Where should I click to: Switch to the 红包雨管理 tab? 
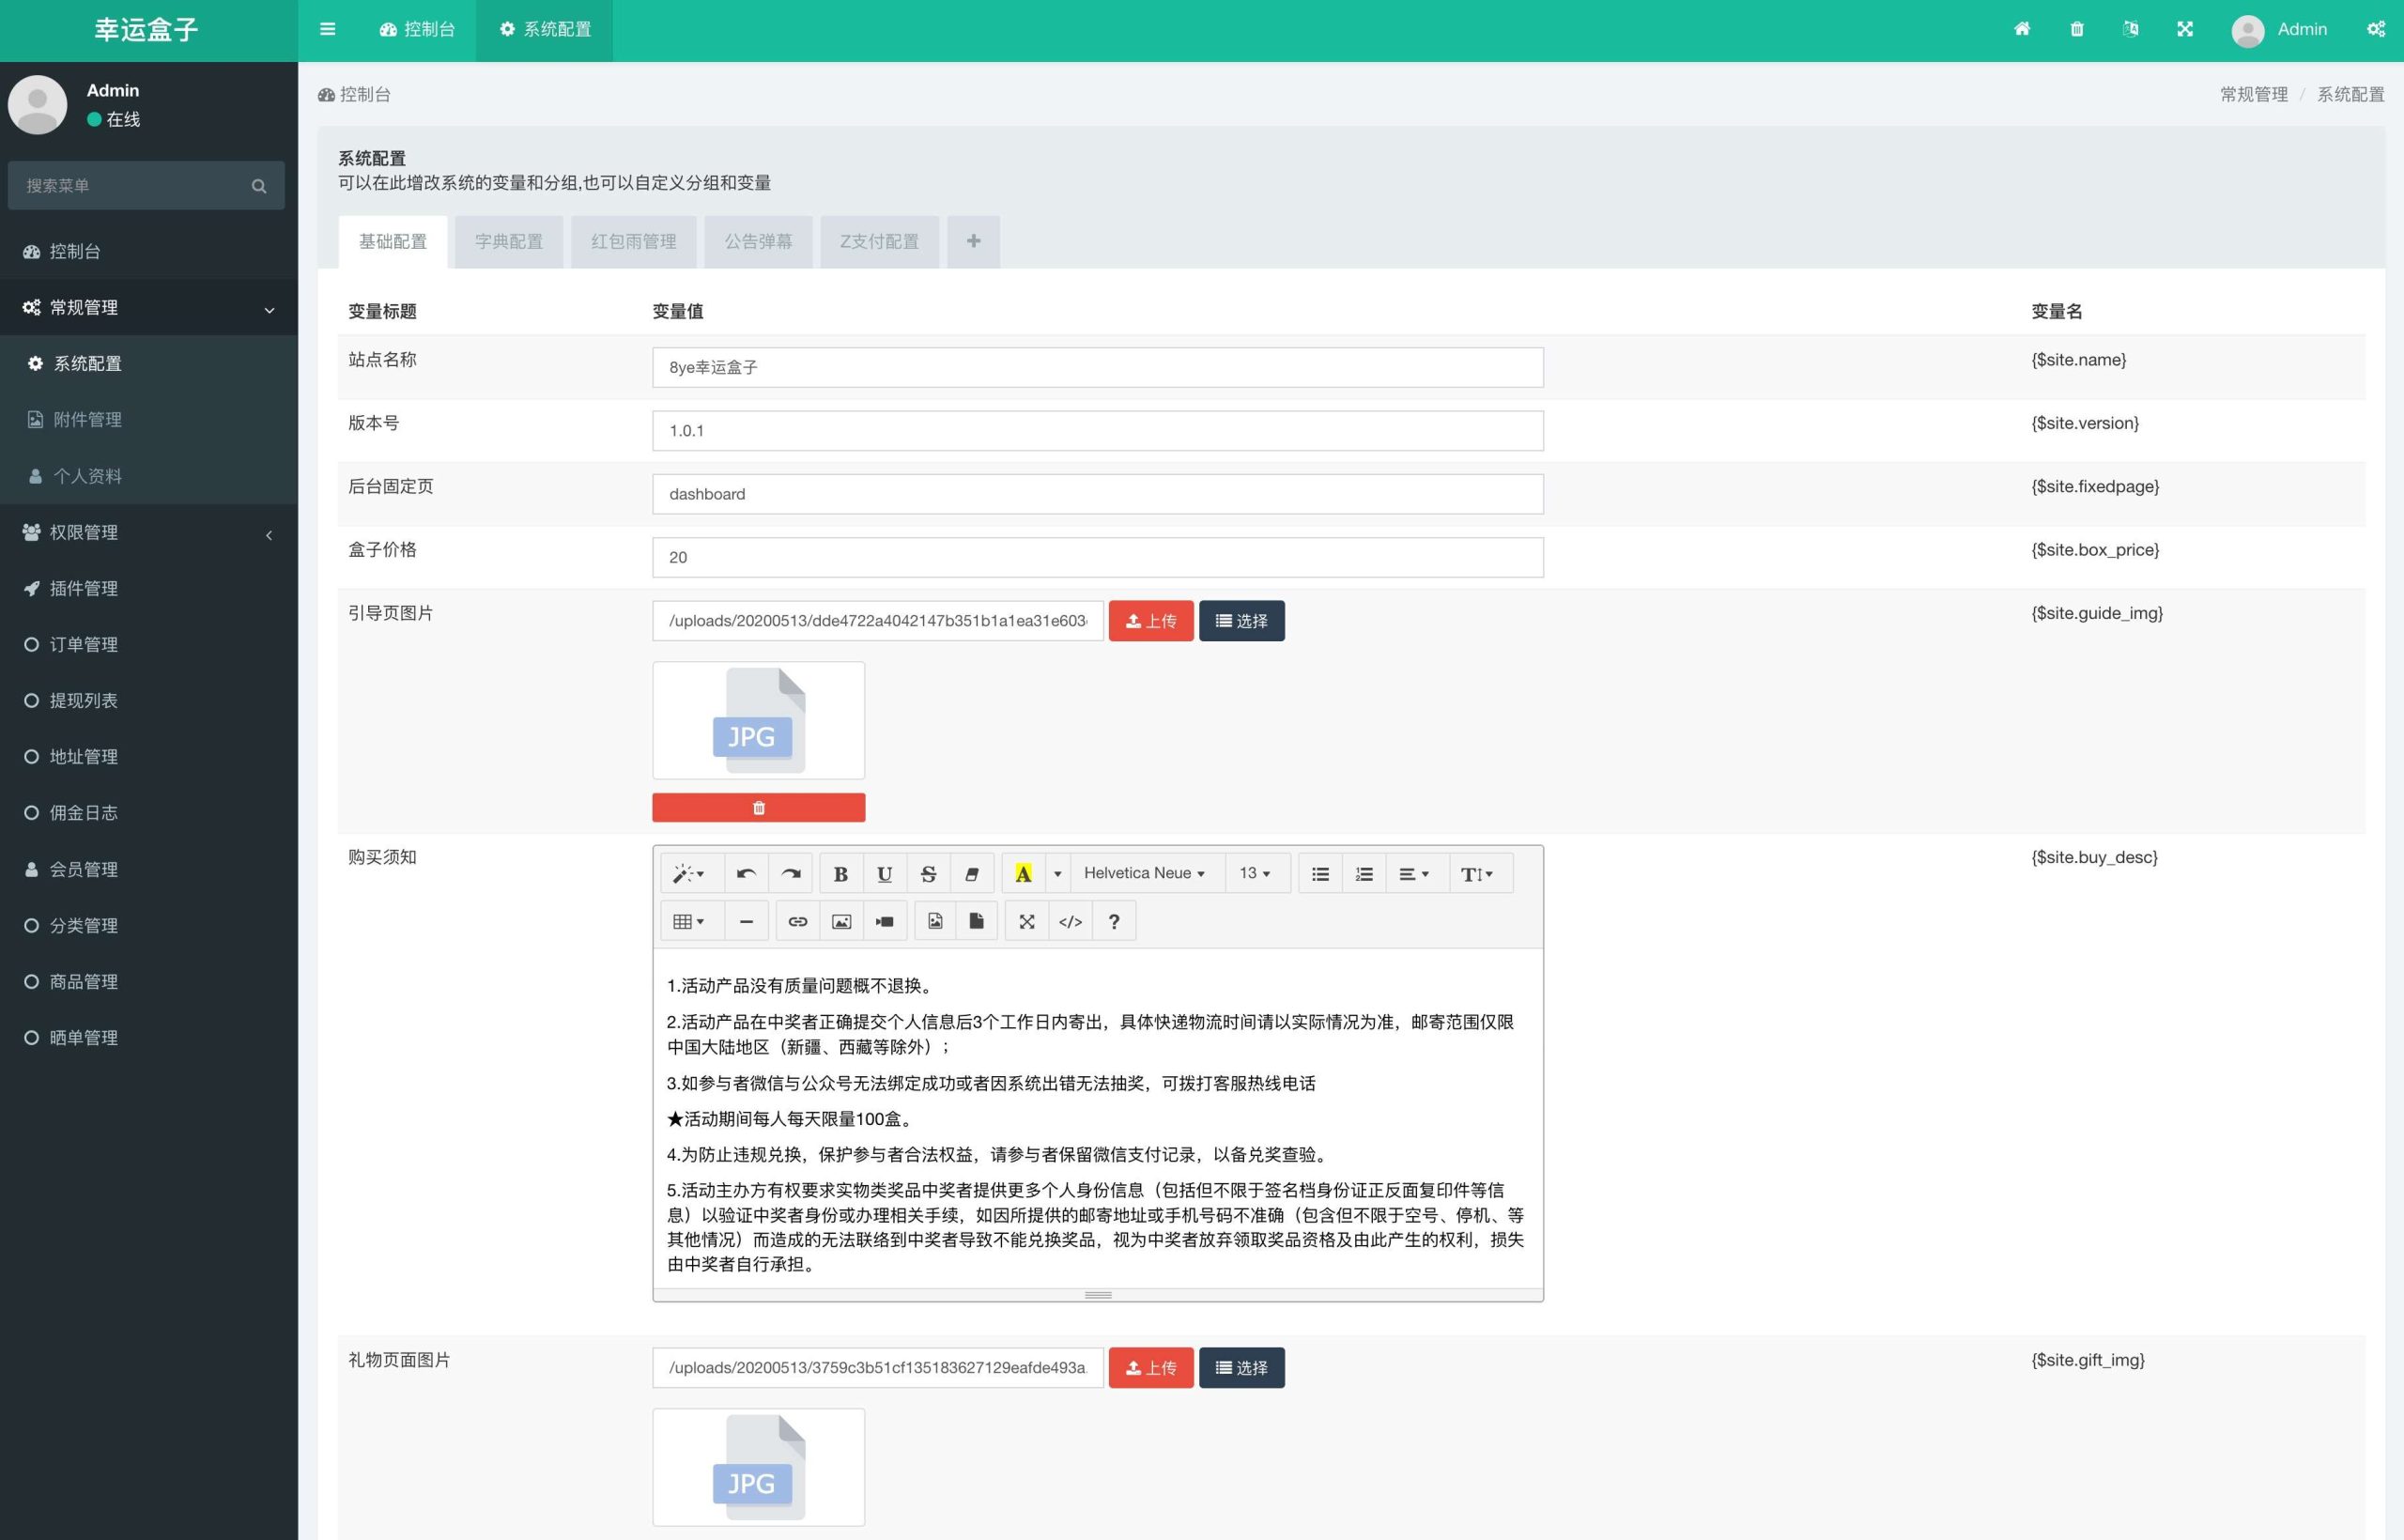click(x=634, y=241)
